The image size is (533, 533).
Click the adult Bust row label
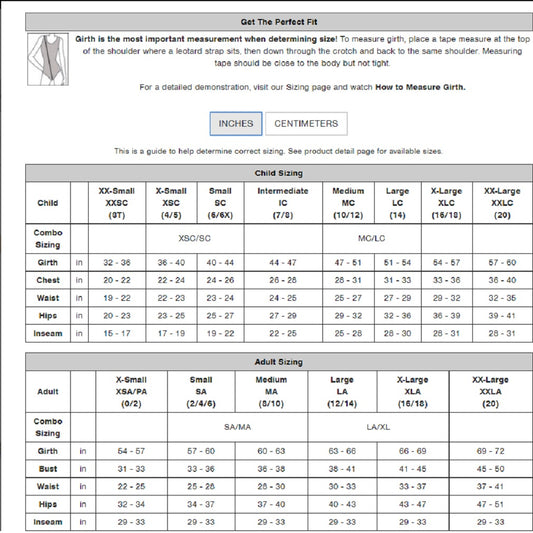tap(48, 469)
